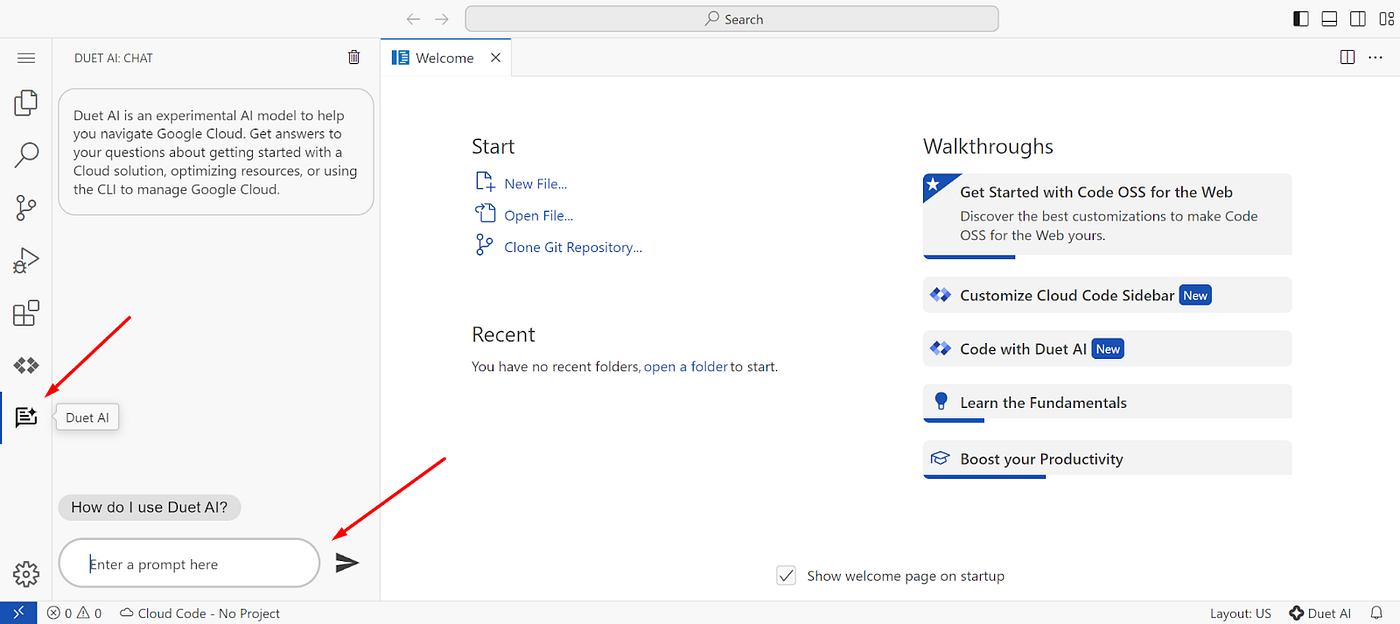Go forward with the right arrow
The width and height of the screenshot is (1400, 624).
click(442, 19)
